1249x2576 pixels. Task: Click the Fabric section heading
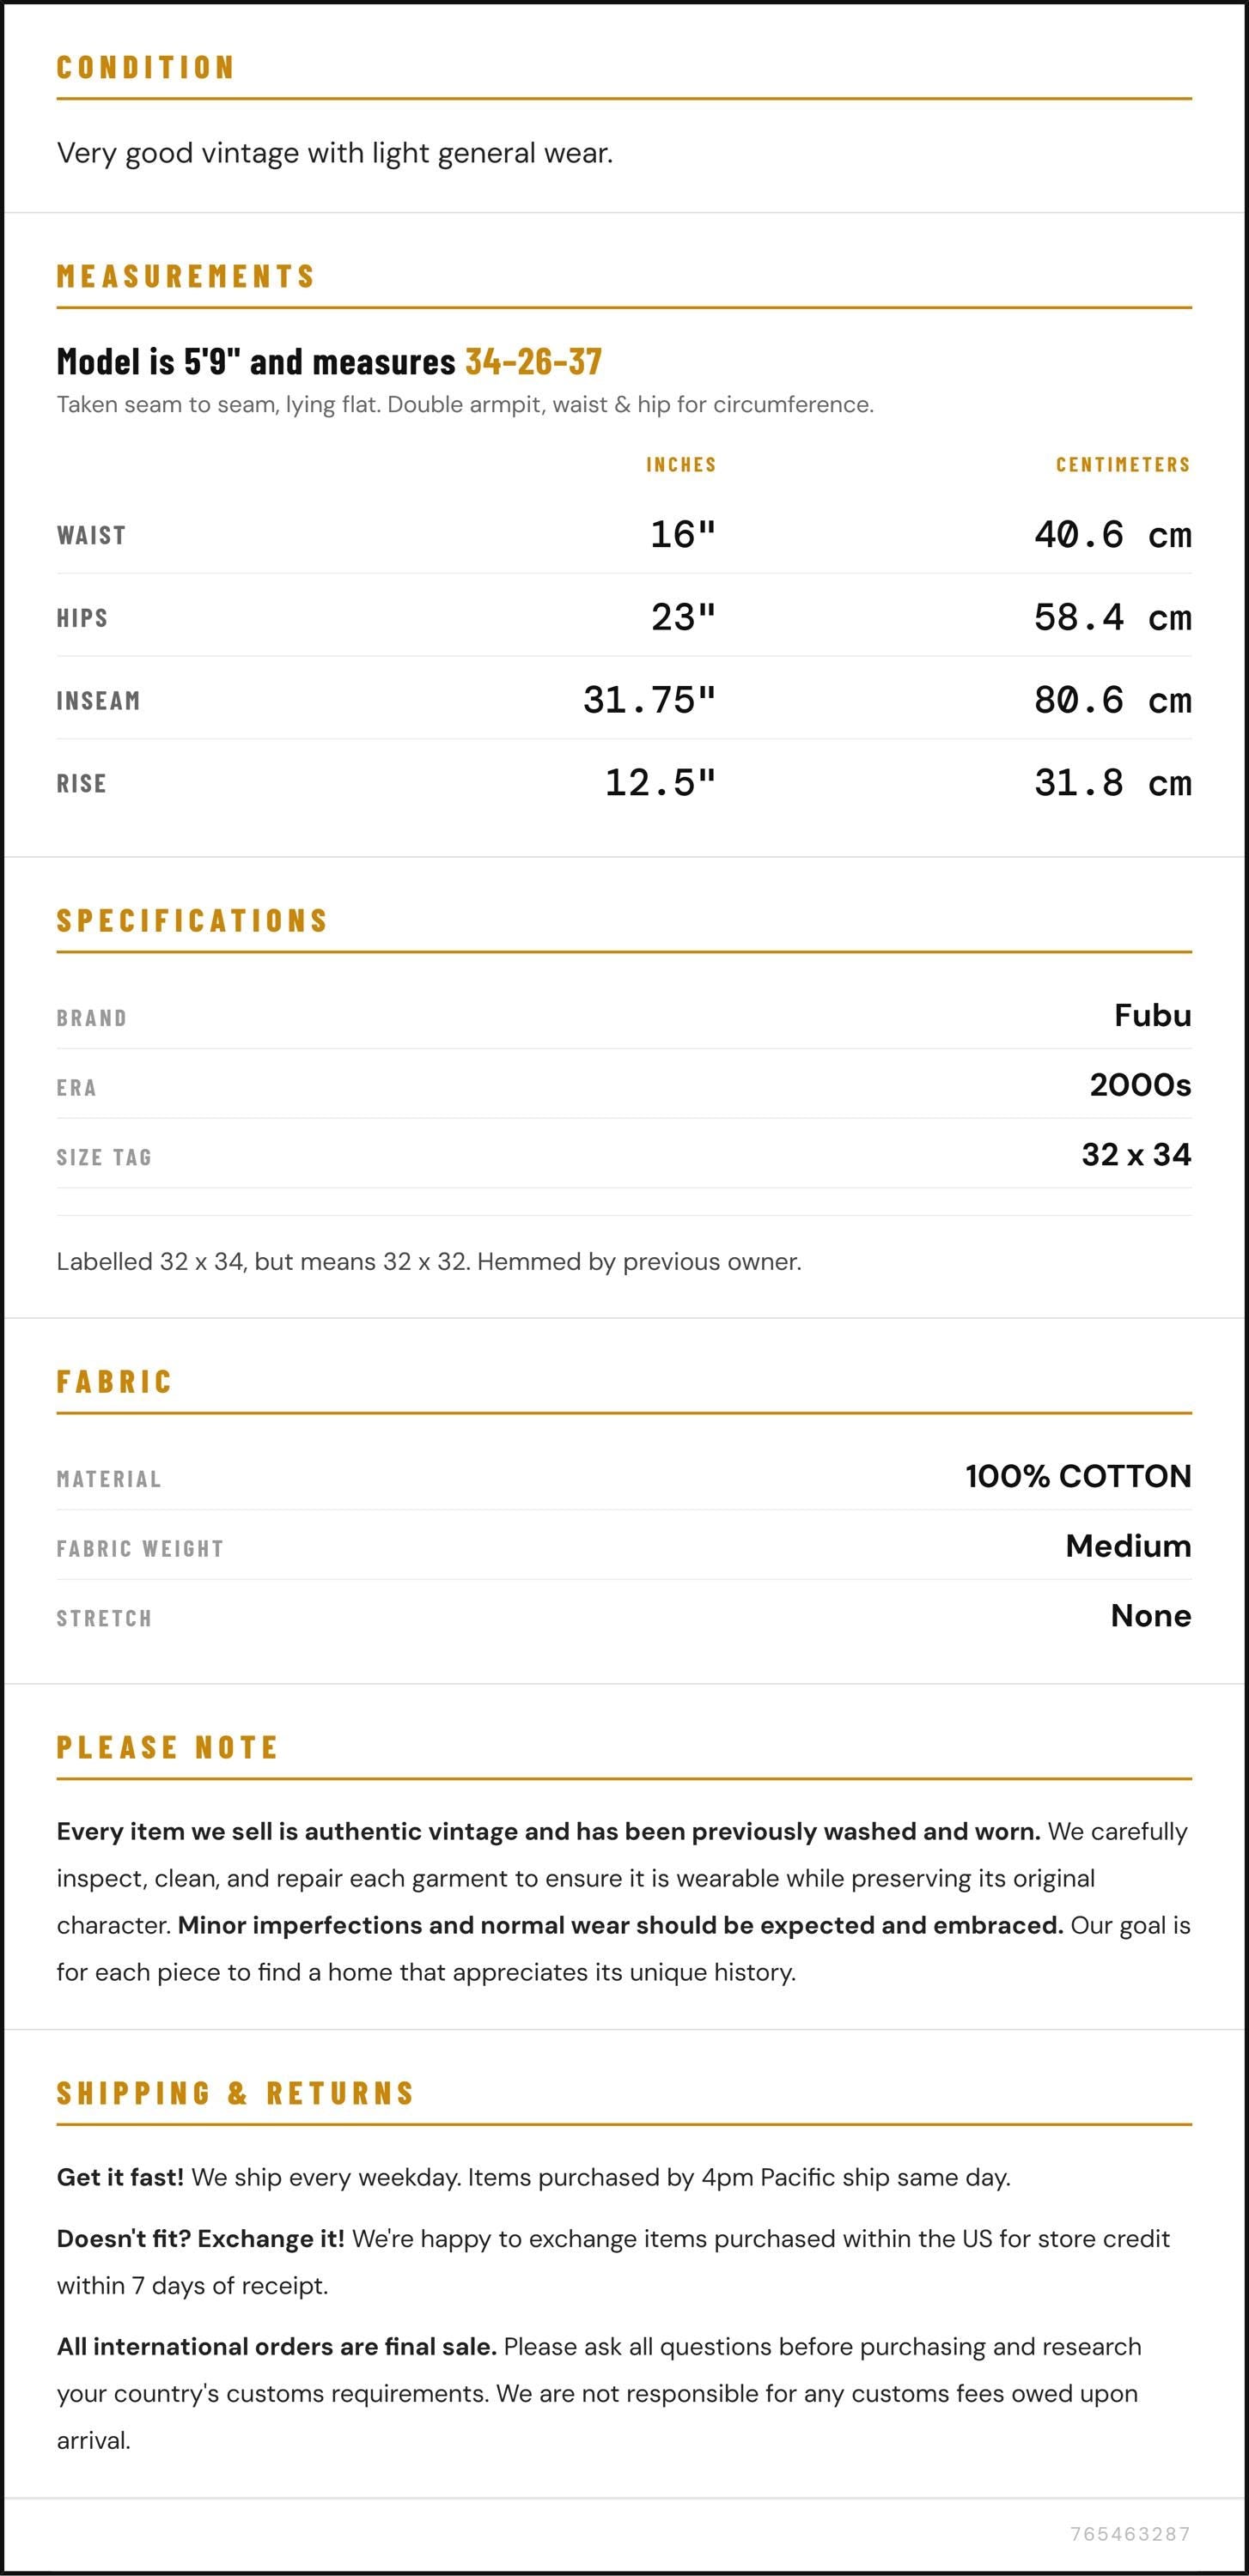click(115, 1382)
